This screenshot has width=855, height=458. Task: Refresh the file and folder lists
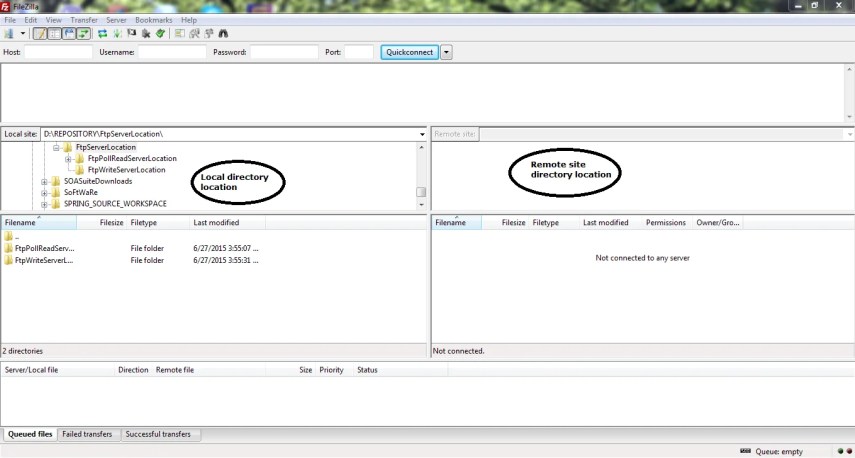pyautogui.click(x=103, y=34)
